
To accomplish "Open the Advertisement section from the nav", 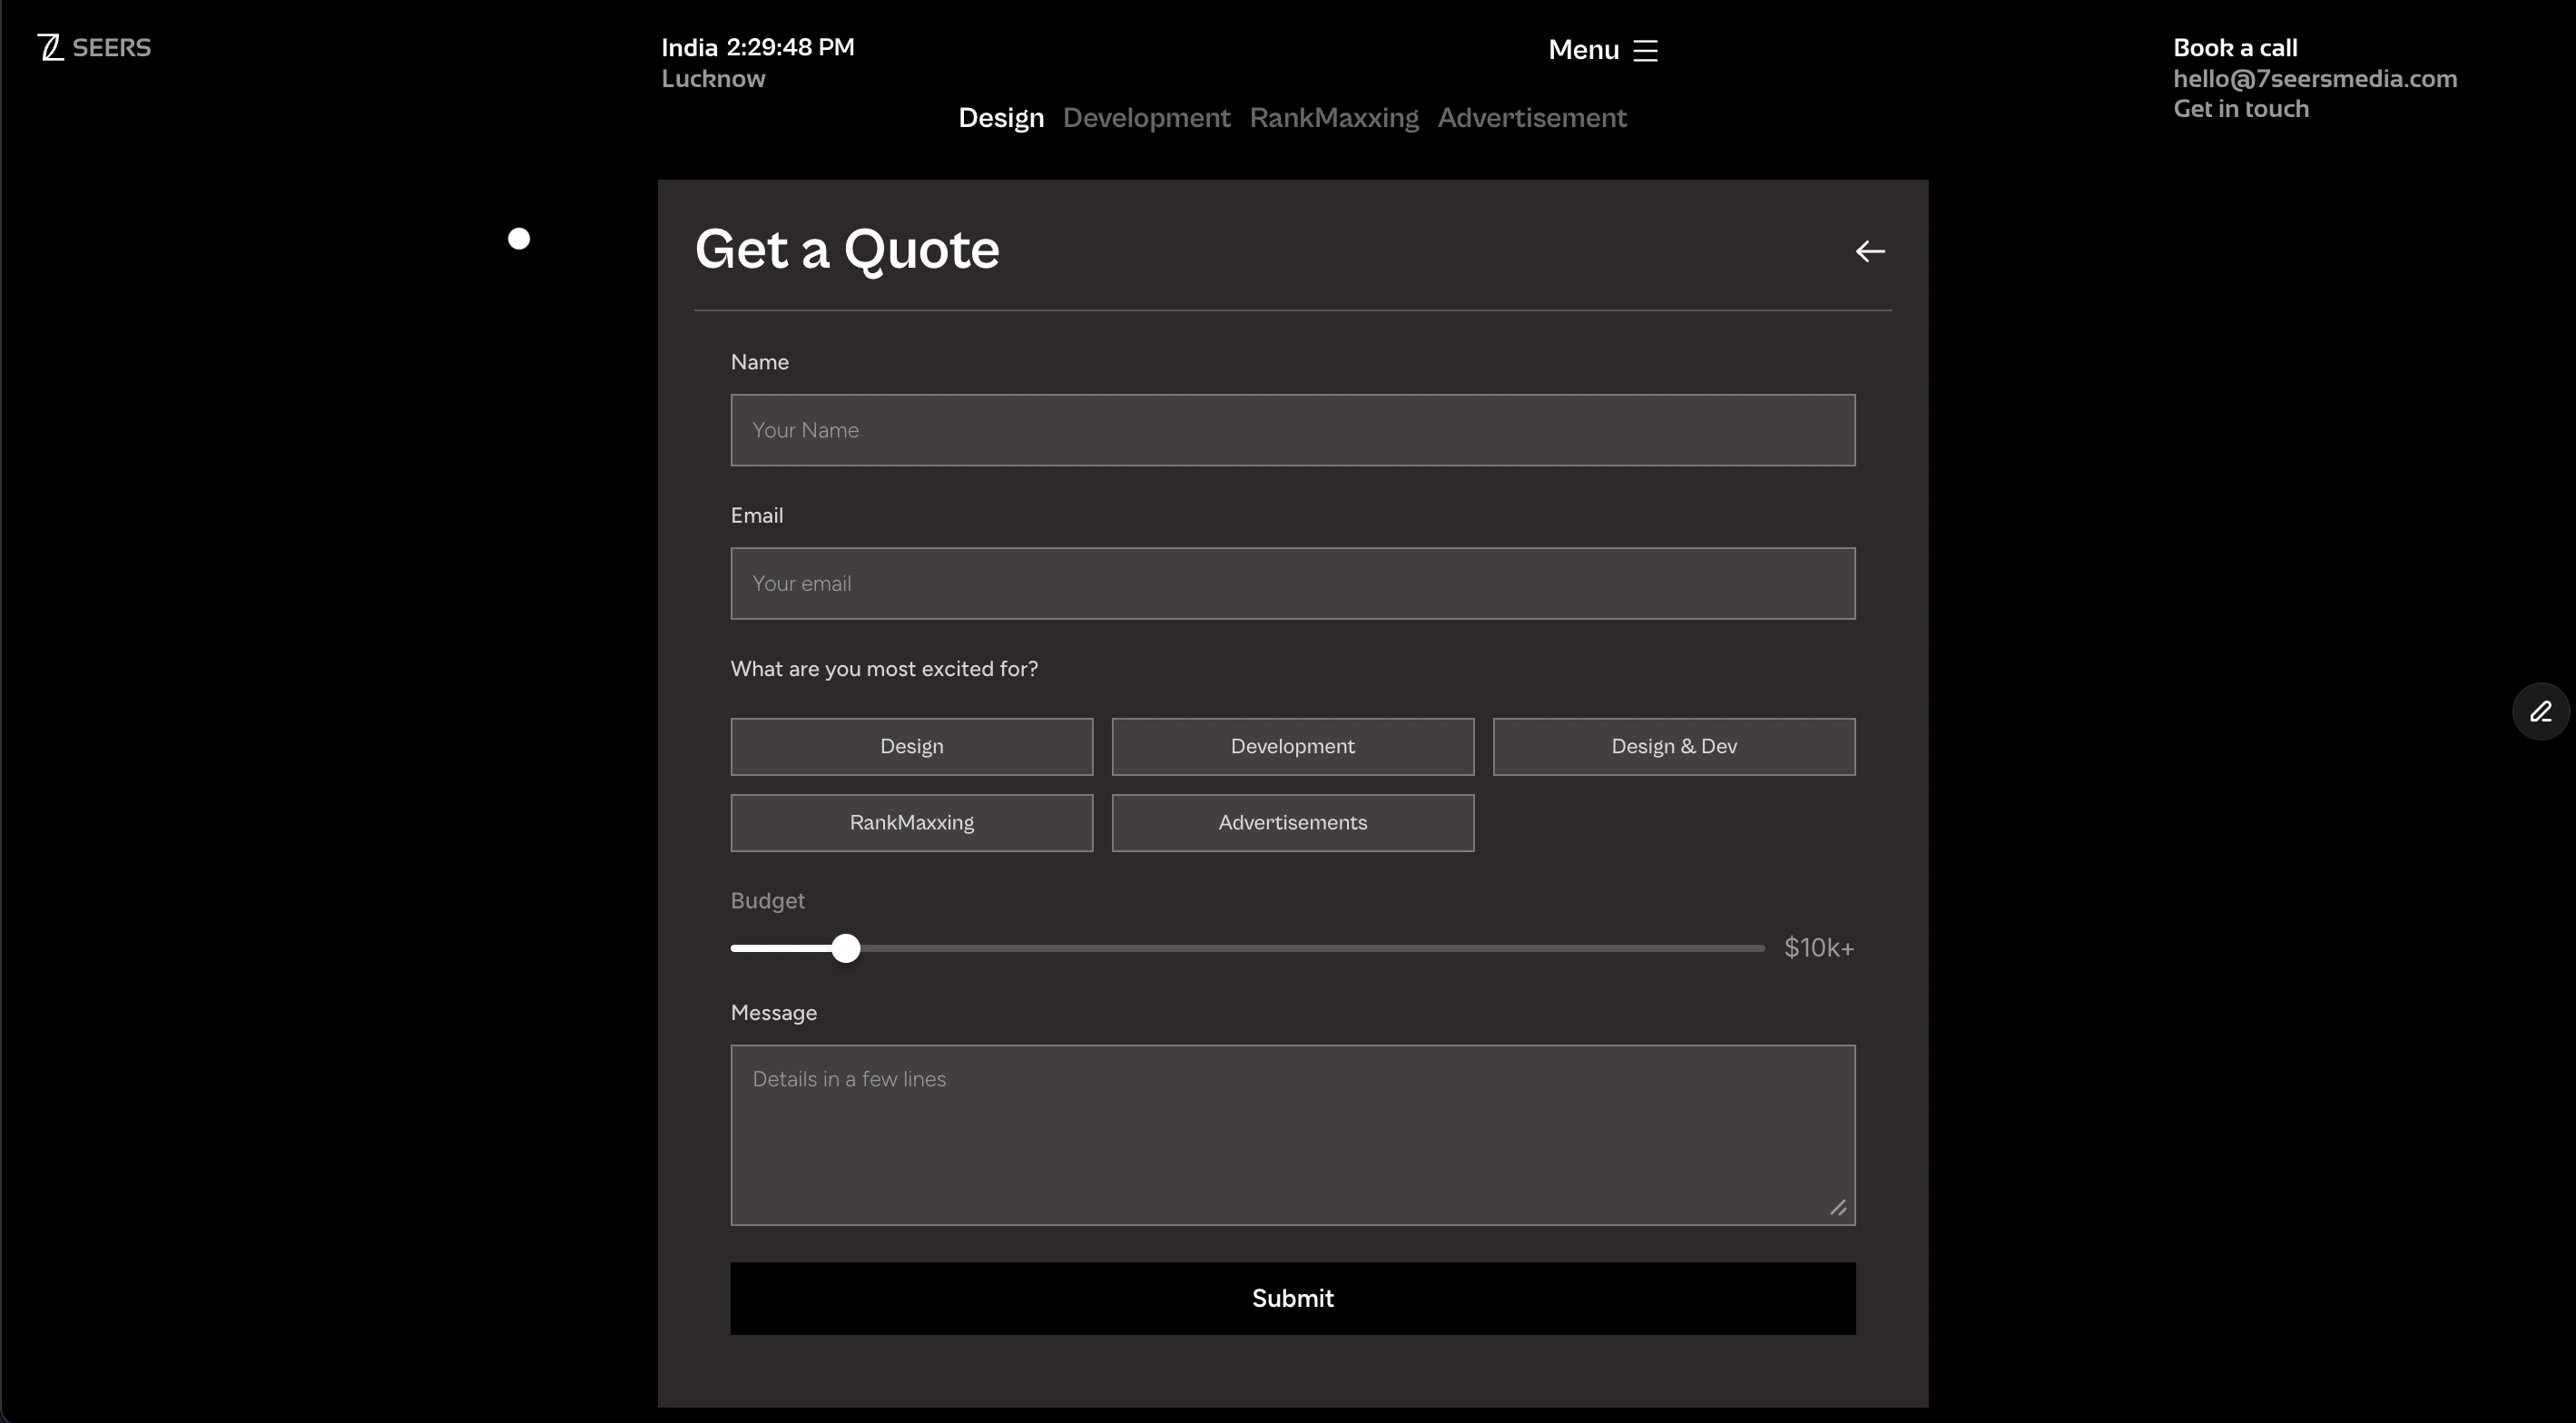I will [x=1532, y=117].
